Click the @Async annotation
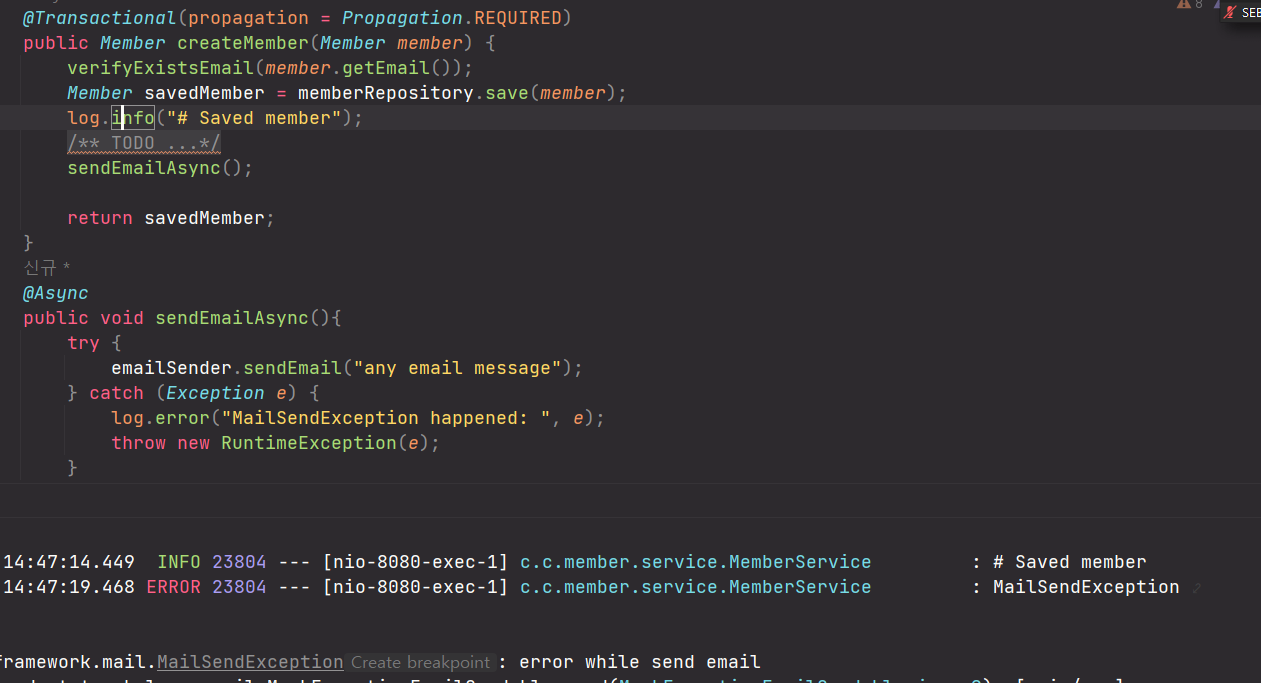Screen dimensions: 1261x683 (x=56, y=293)
